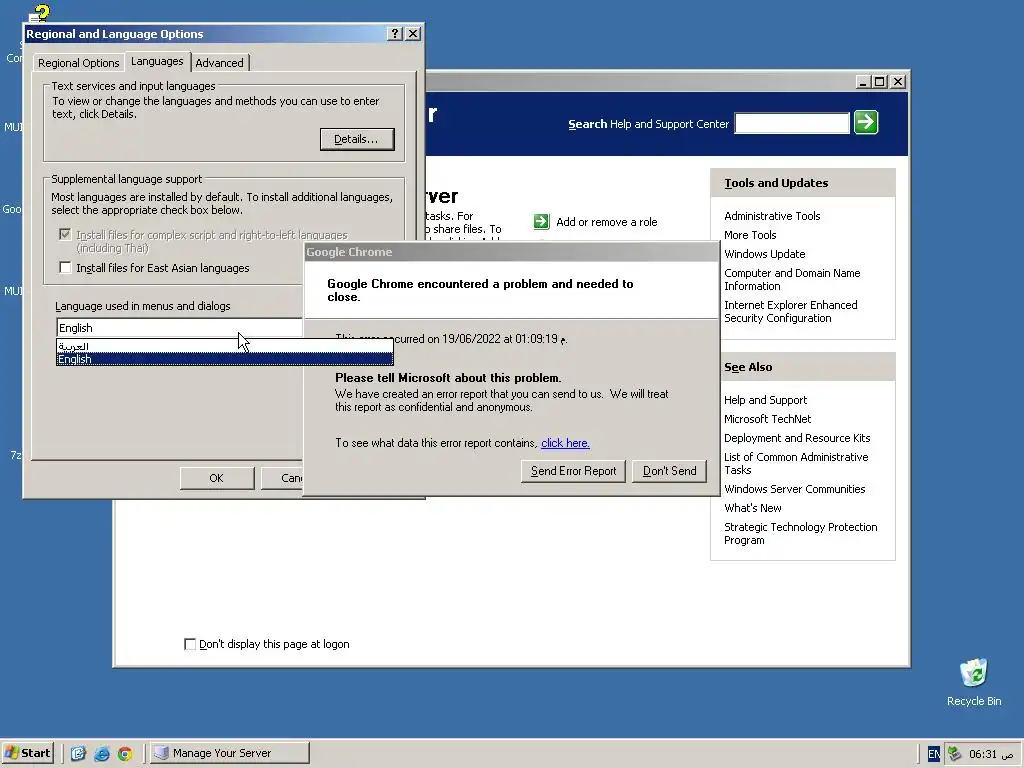Click the EN language indicator in tray
Screen dimensions: 1024x768
[934, 754]
